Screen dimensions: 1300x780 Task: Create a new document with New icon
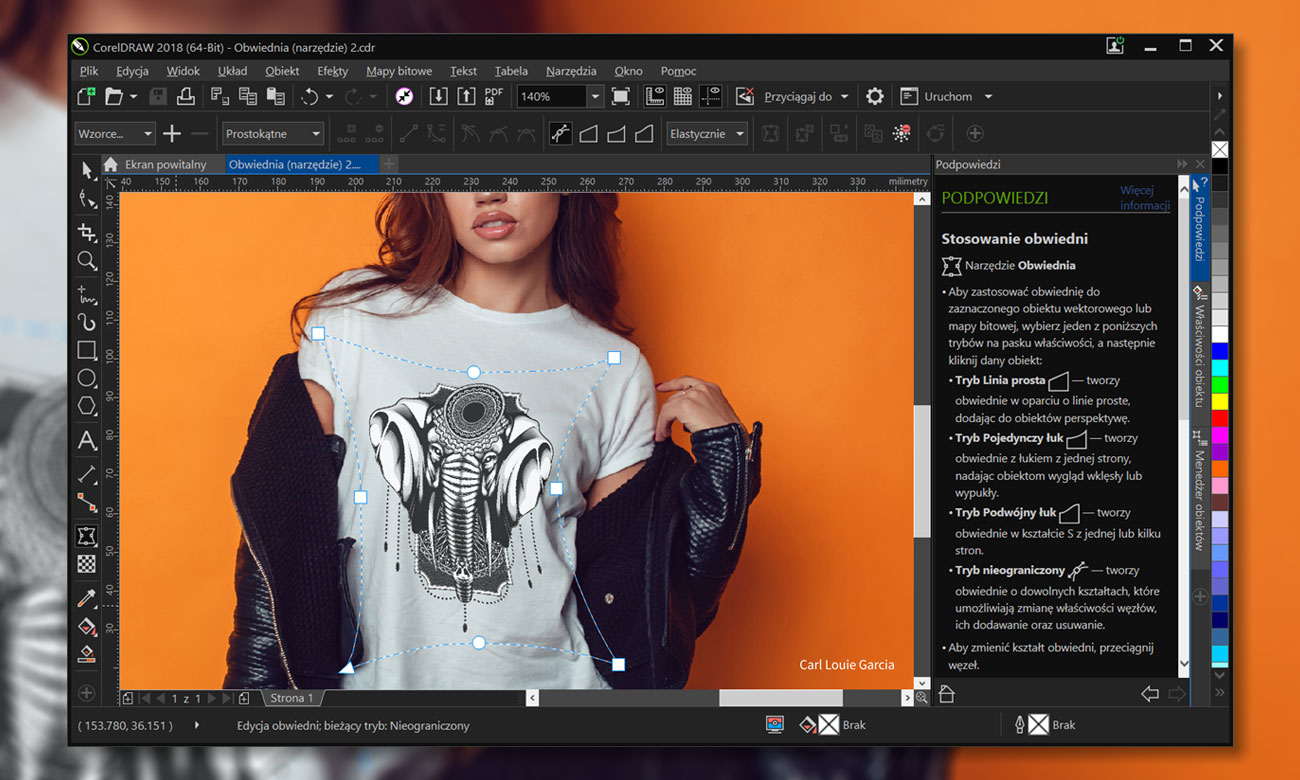87,96
